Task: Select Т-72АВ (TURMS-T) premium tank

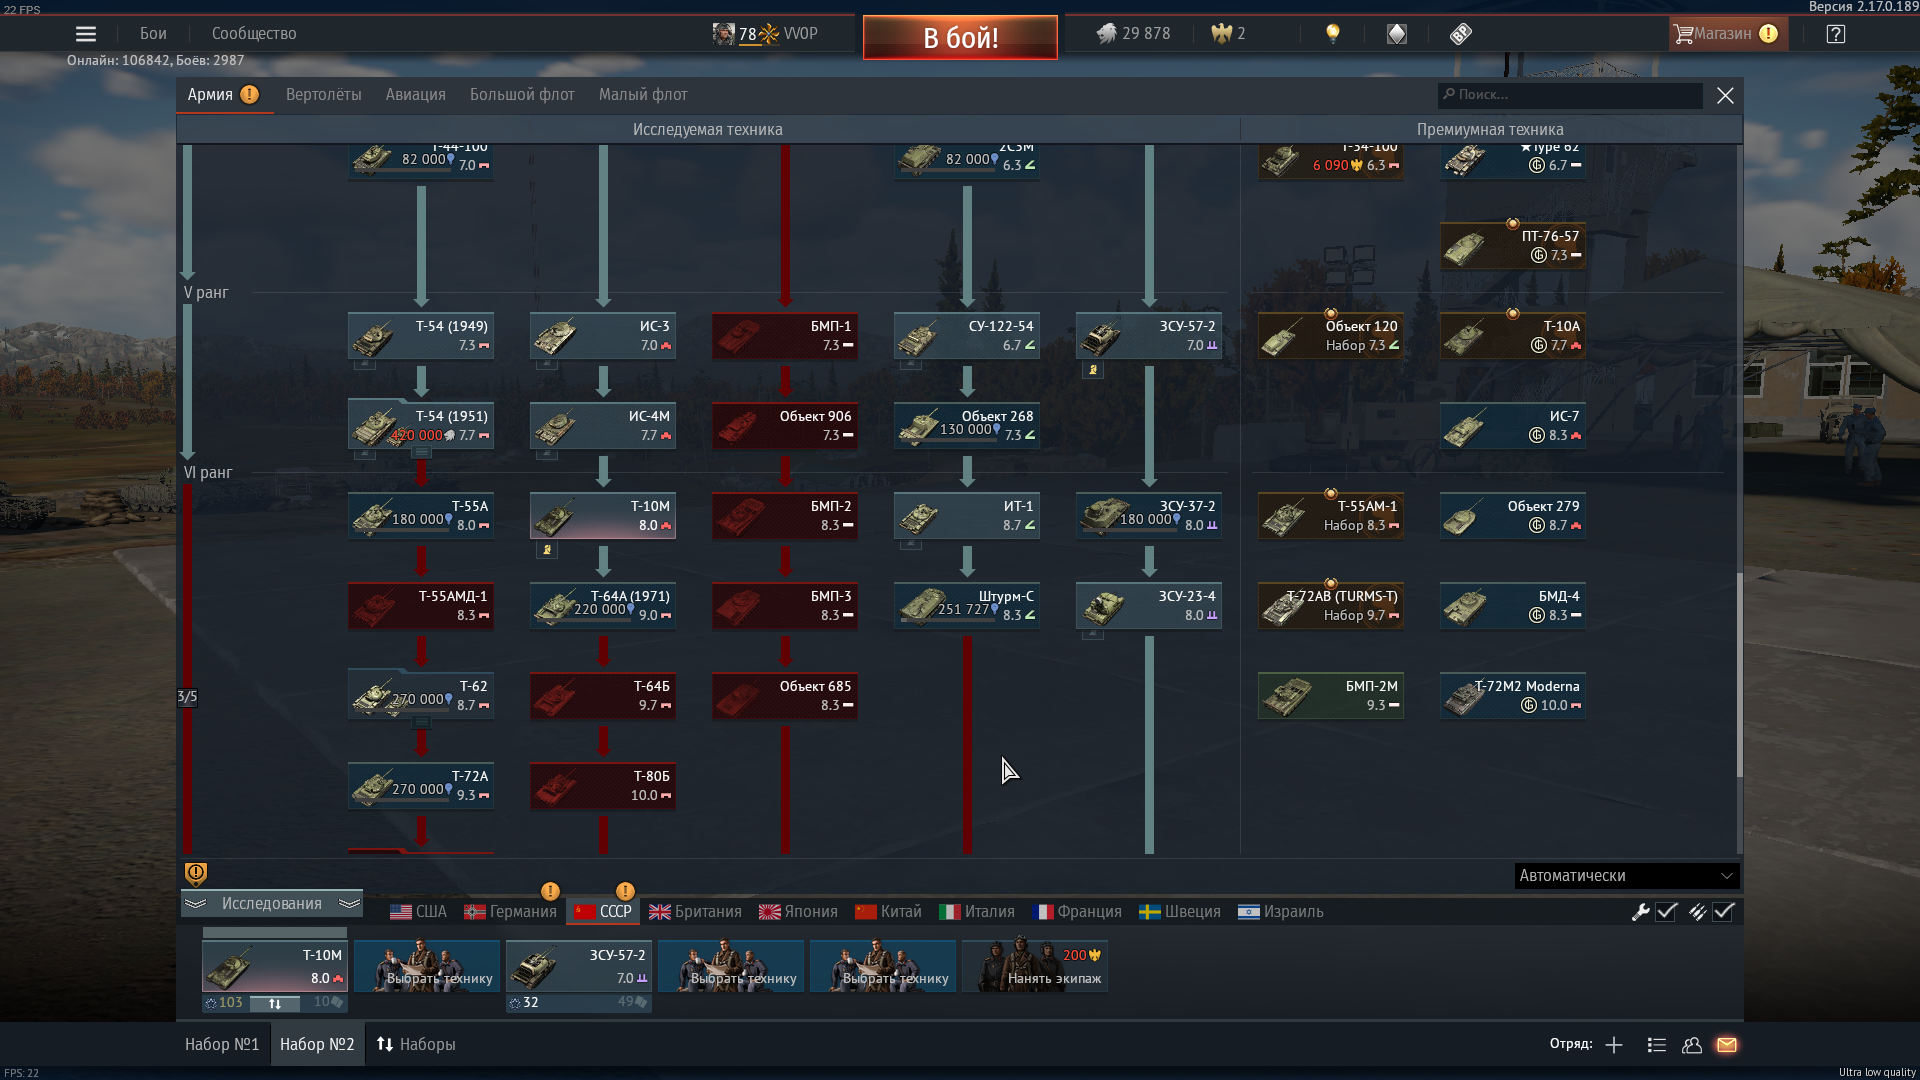Action: 1331,606
